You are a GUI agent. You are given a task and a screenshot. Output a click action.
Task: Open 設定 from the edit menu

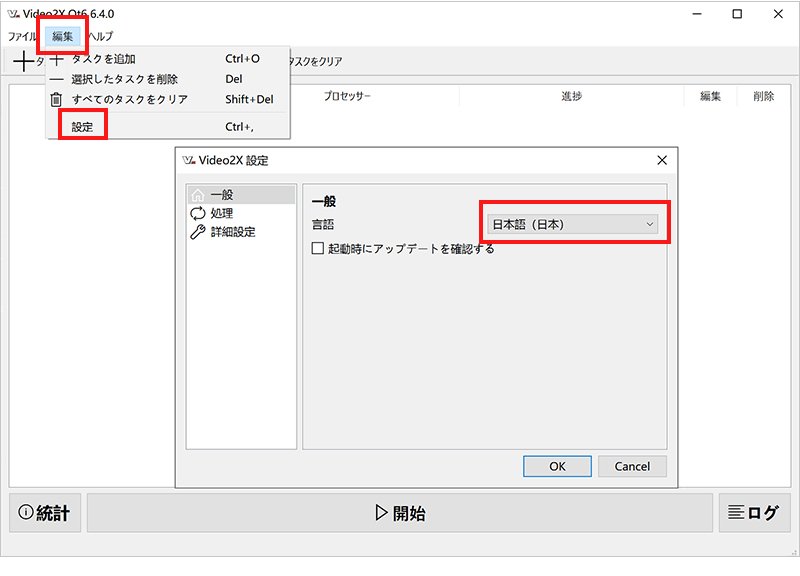pyautogui.click(x=168, y=127)
